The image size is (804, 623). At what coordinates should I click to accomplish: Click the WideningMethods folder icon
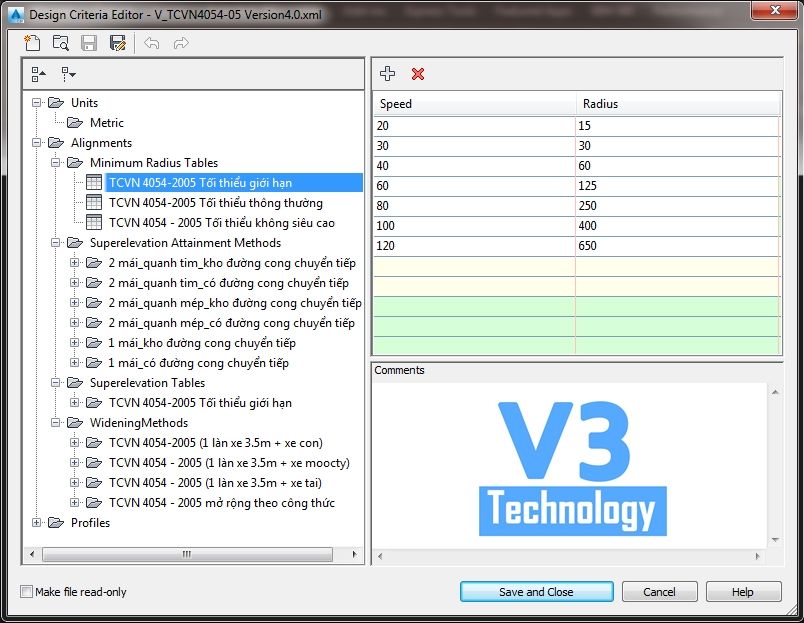pyautogui.click(x=75, y=423)
